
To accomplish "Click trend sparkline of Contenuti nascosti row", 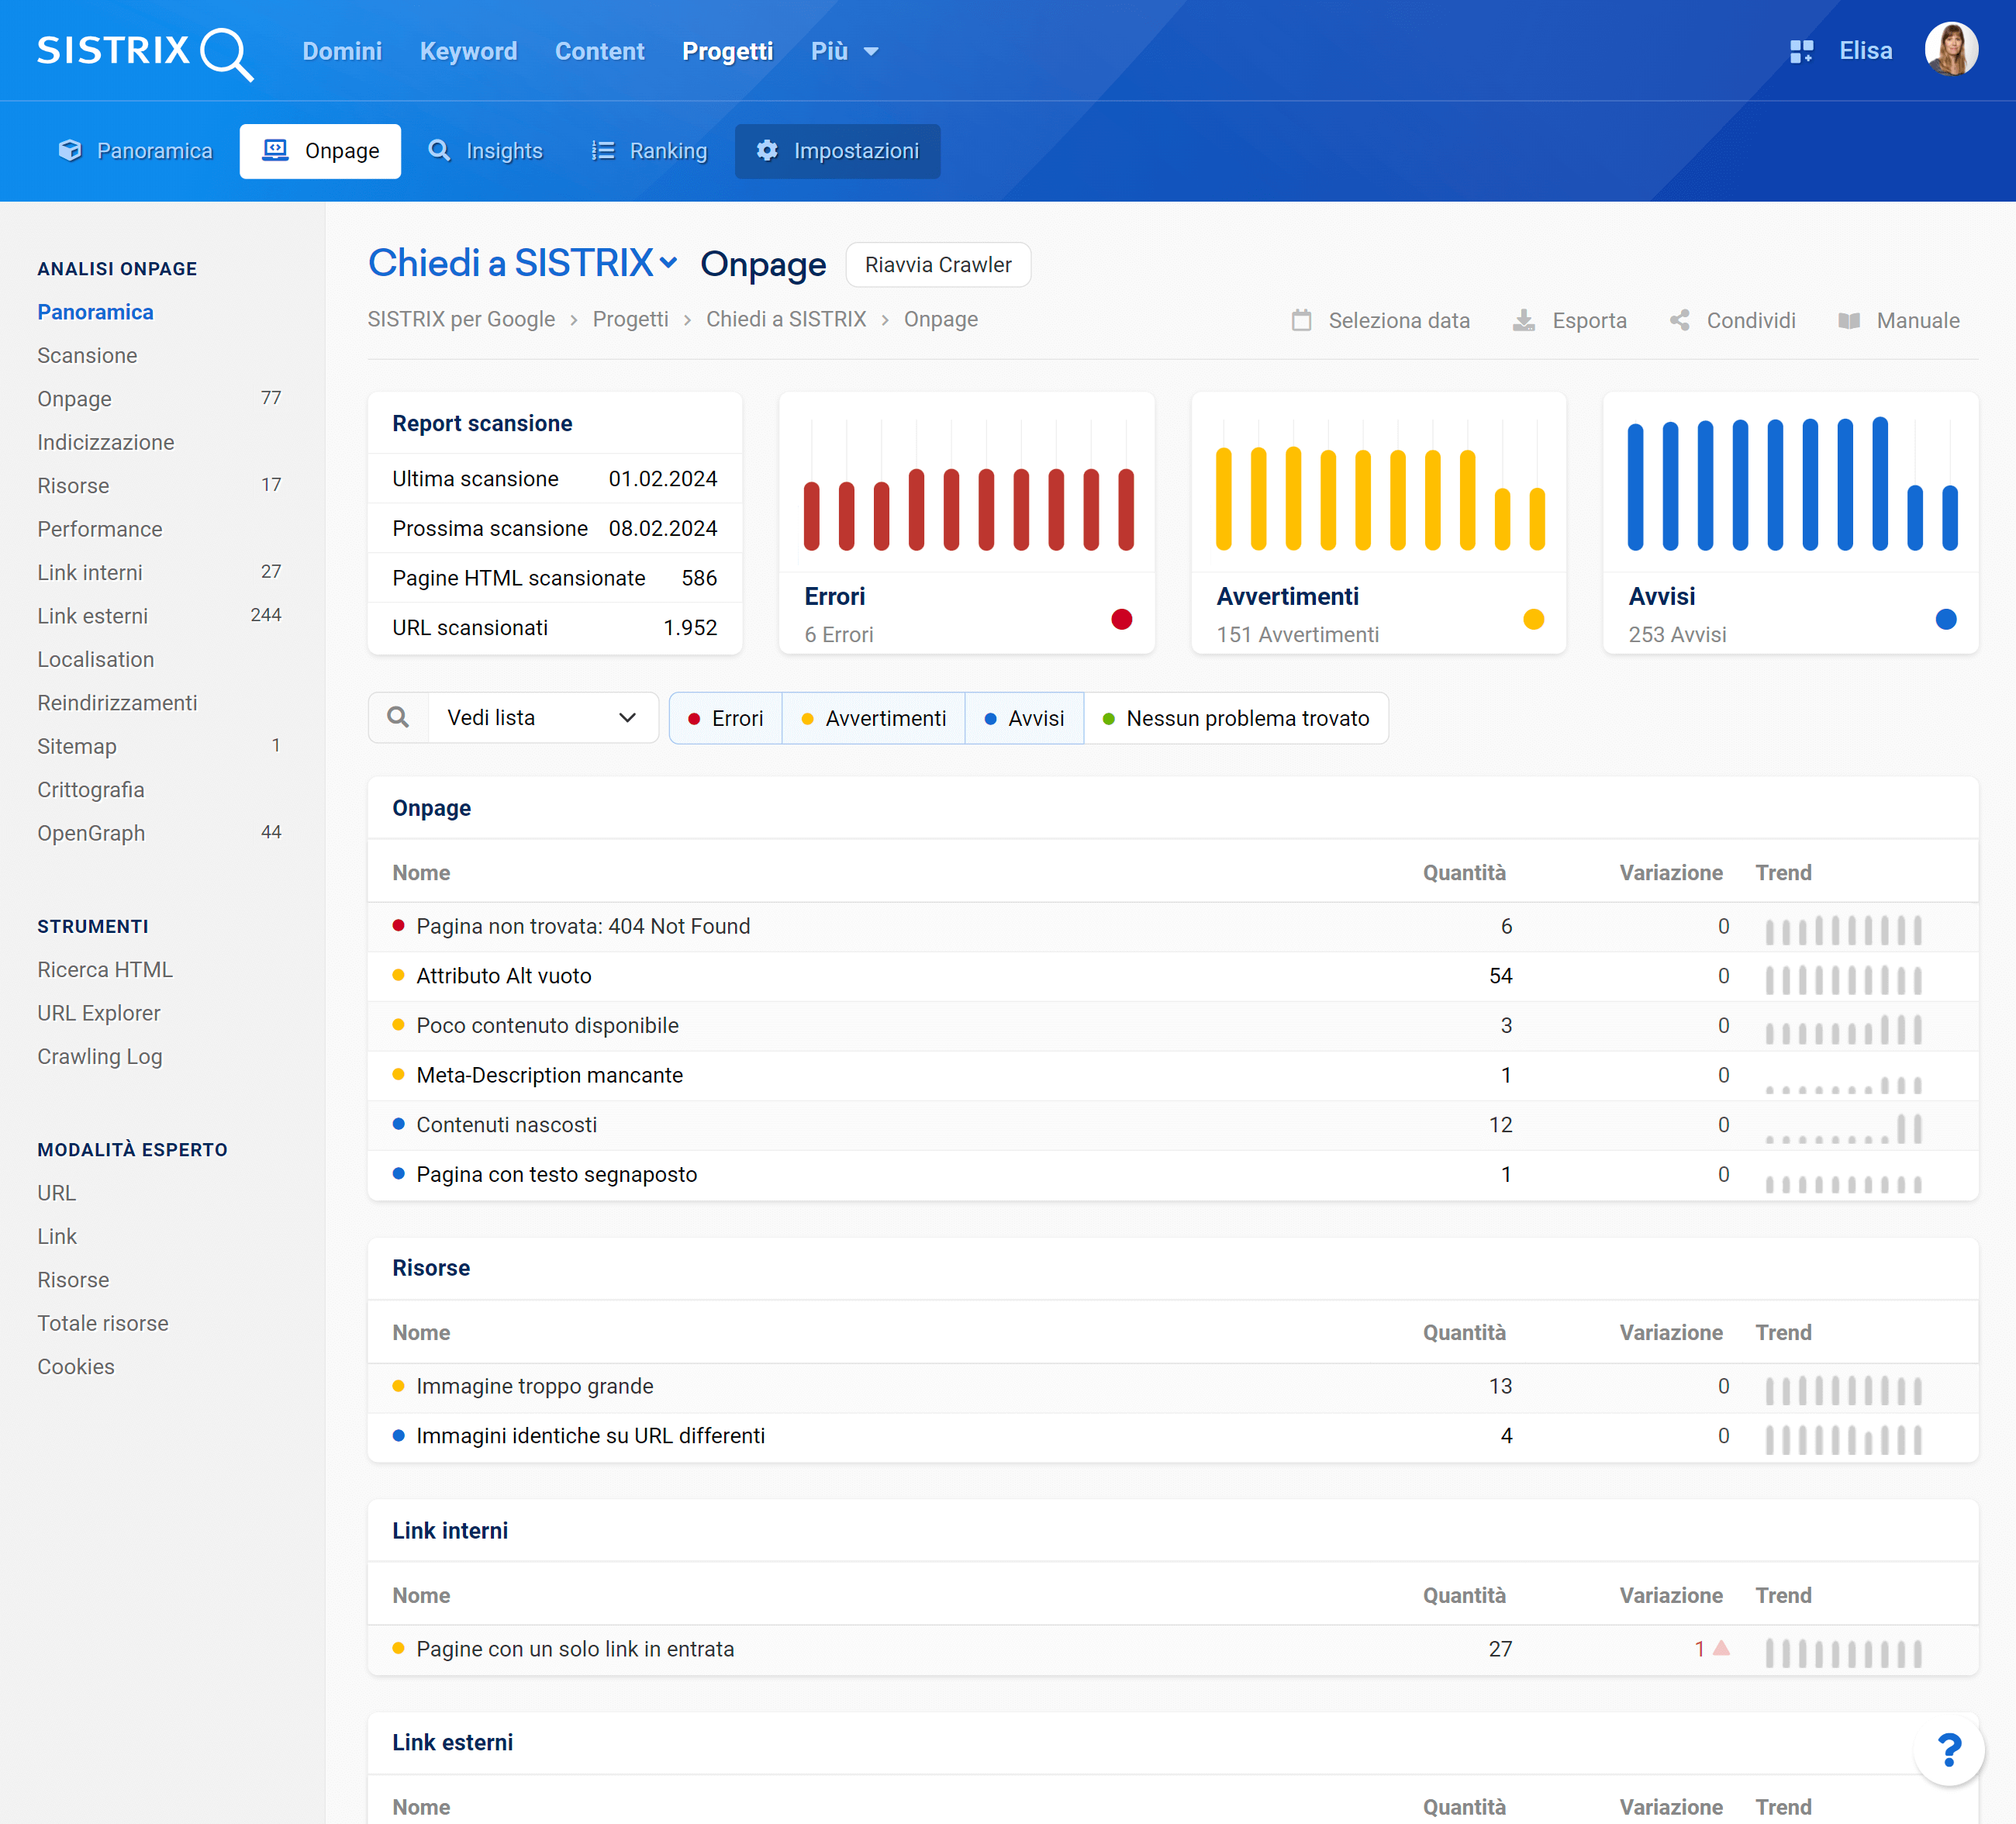I will pos(1843,1128).
